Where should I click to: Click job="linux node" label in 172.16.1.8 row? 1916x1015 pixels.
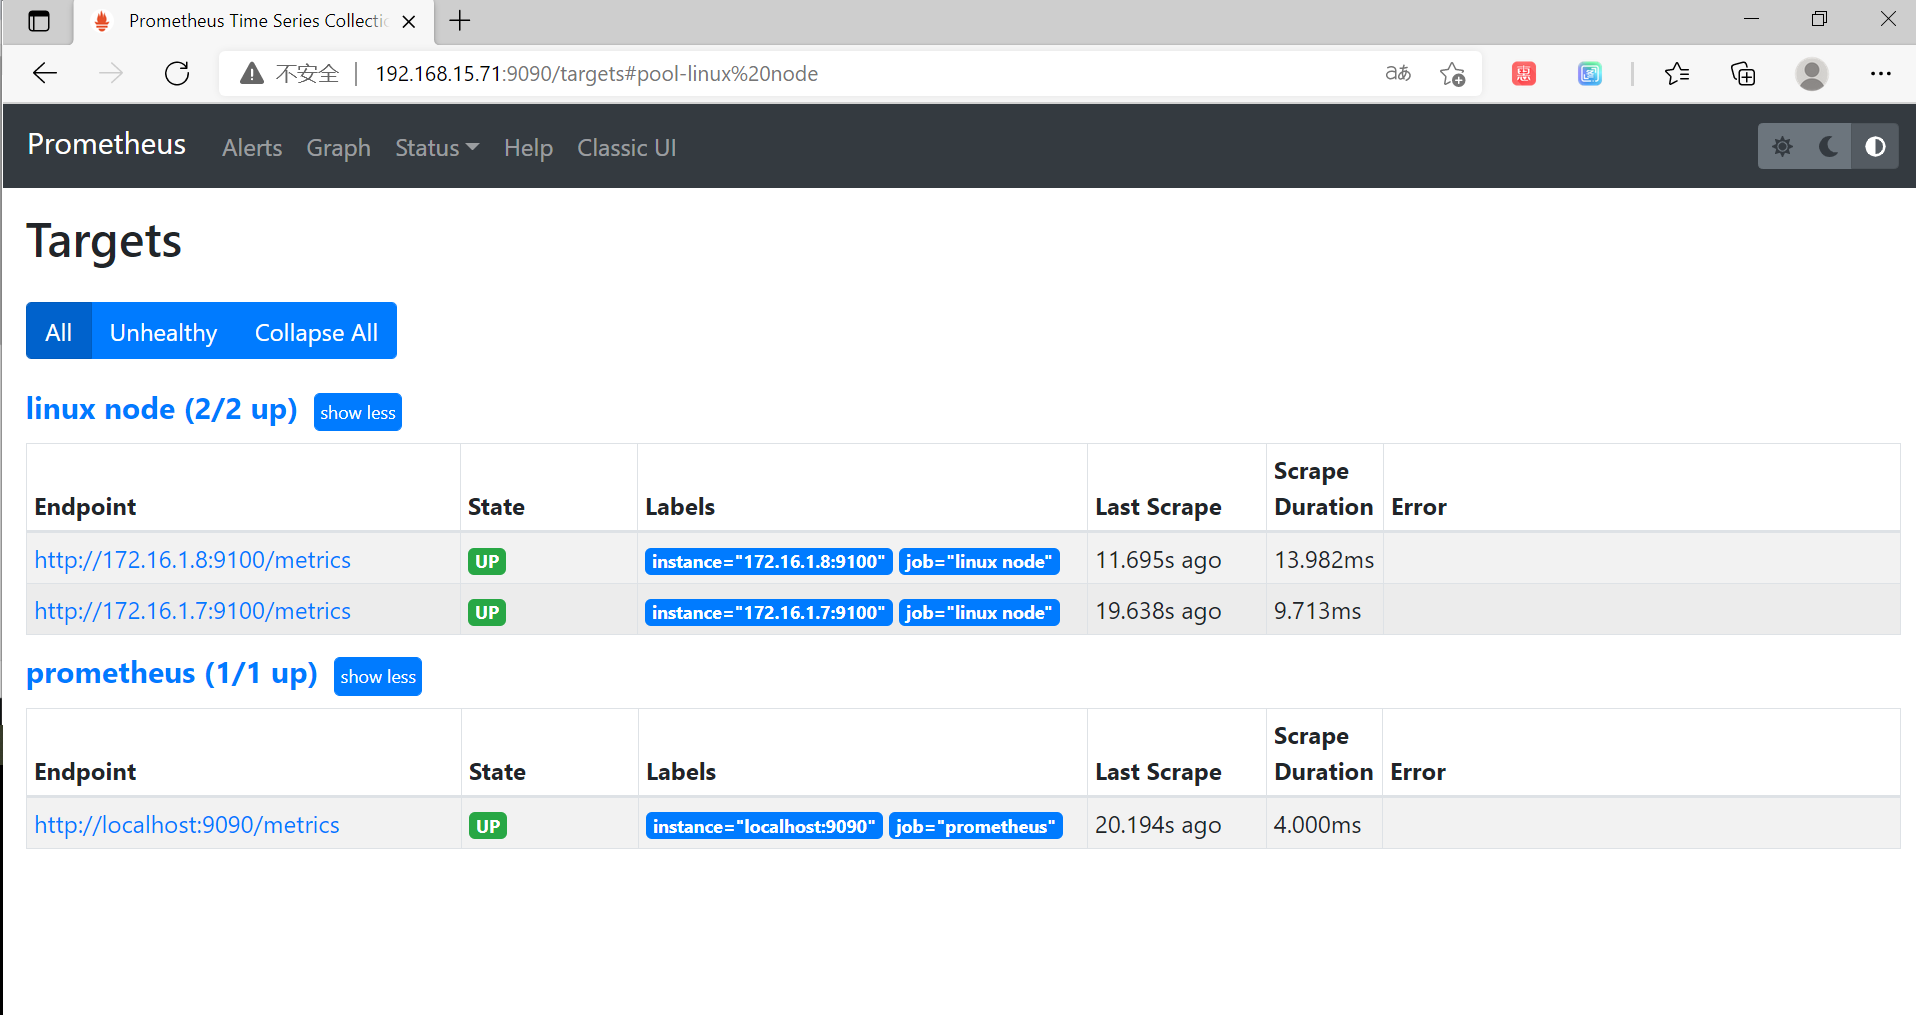click(979, 561)
